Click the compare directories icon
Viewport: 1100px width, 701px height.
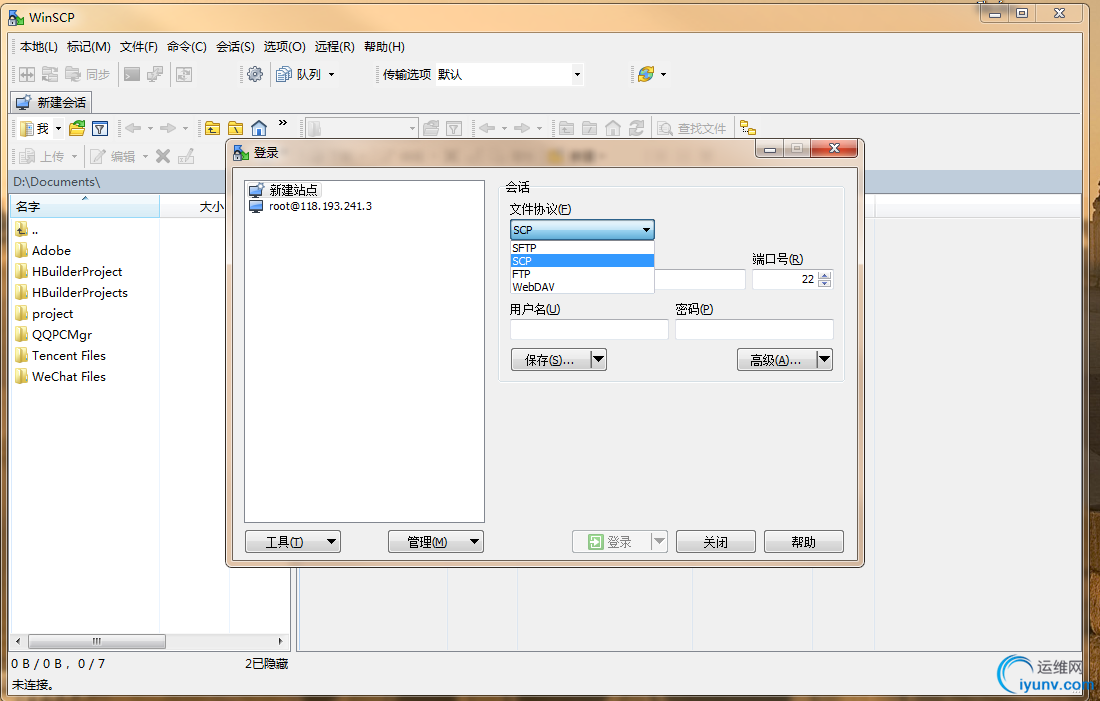pyautogui.click(x=27, y=74)
